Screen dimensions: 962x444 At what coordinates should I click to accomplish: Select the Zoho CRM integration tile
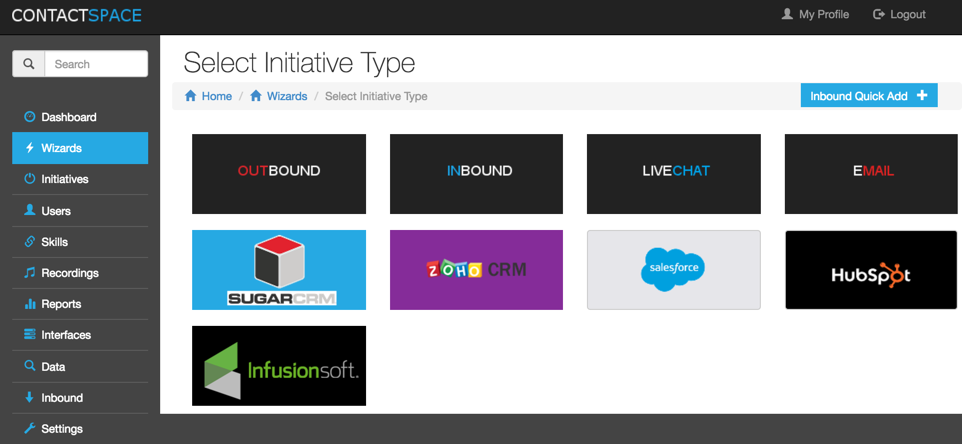coord(477,270)
